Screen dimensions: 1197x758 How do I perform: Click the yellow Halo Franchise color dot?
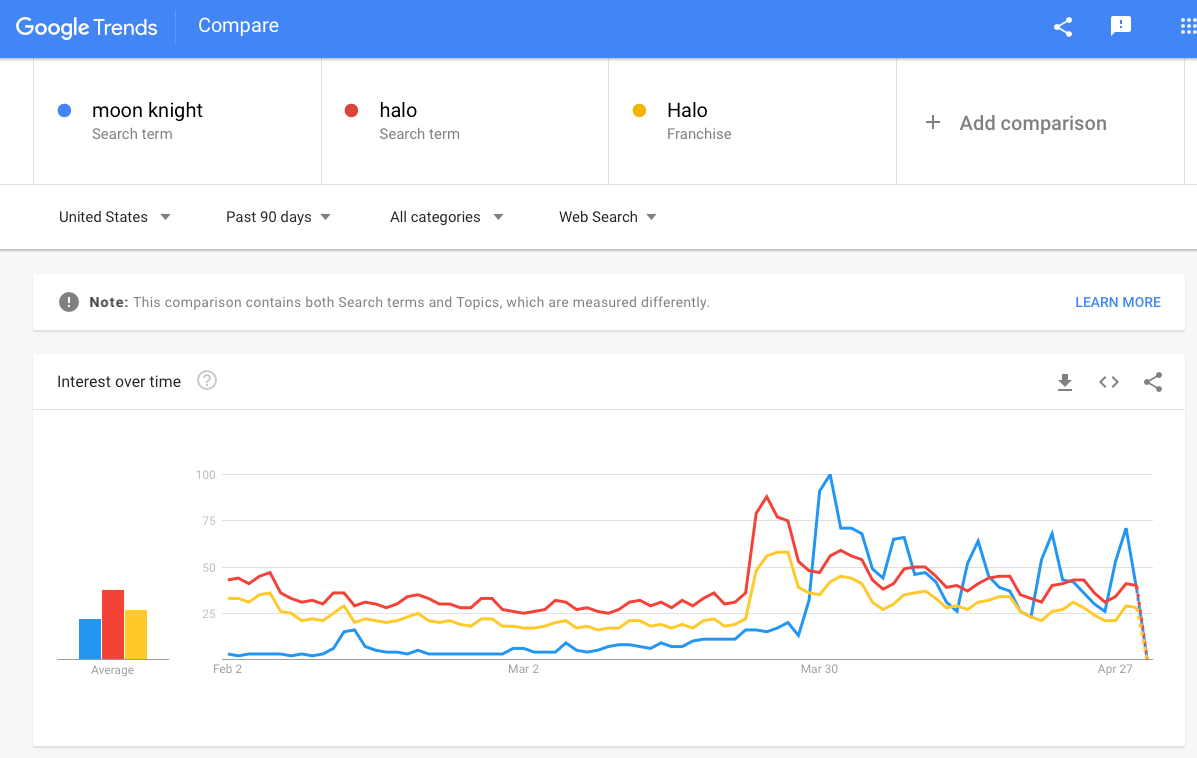click(x=640, y=111)
